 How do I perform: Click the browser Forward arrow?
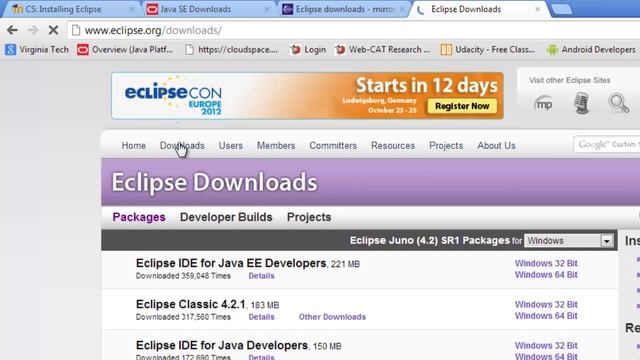33,30
